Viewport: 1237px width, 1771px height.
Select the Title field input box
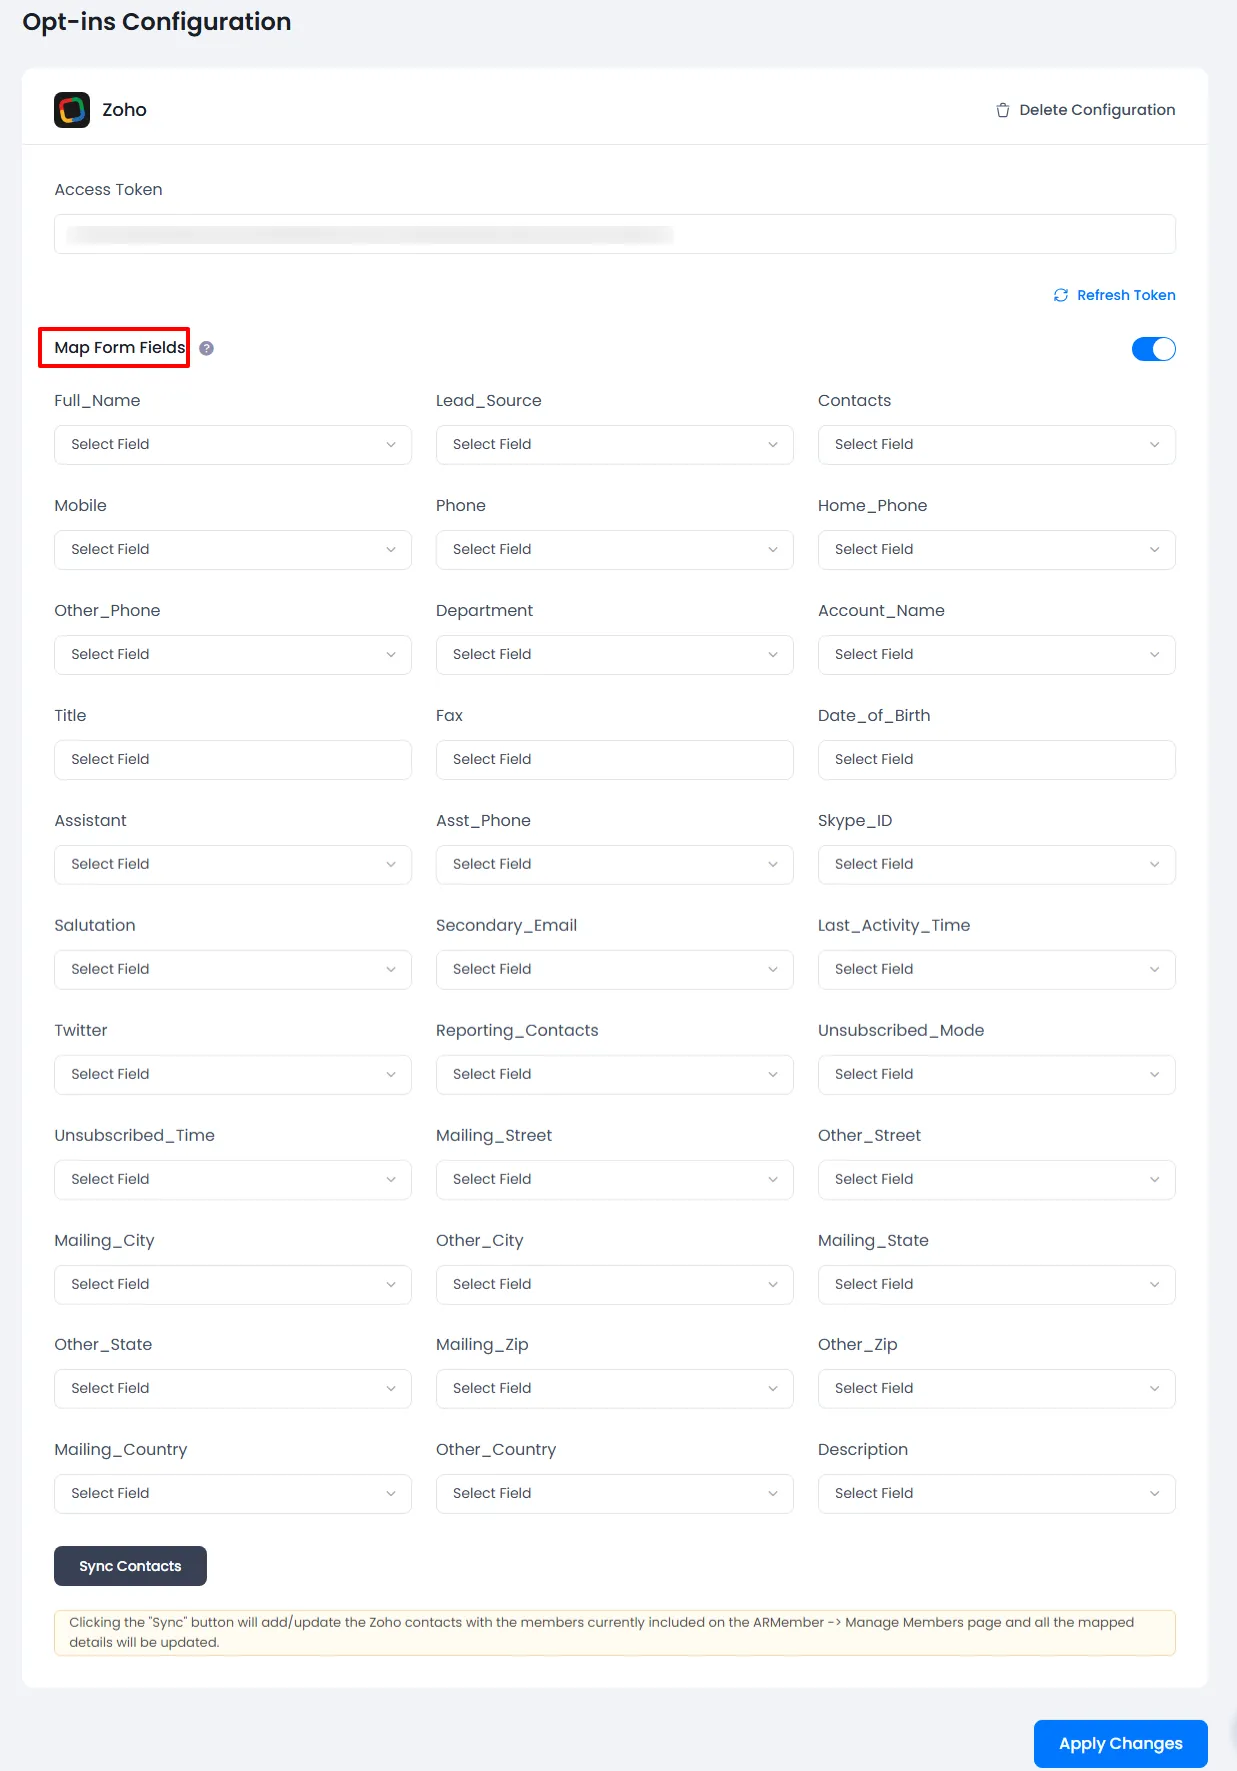(232, 760)
